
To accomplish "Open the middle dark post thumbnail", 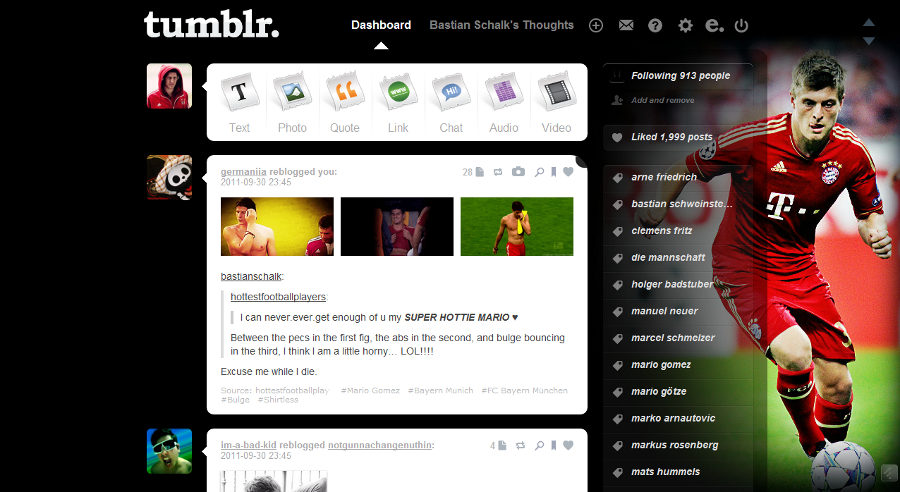I will [x=397, y=226].
